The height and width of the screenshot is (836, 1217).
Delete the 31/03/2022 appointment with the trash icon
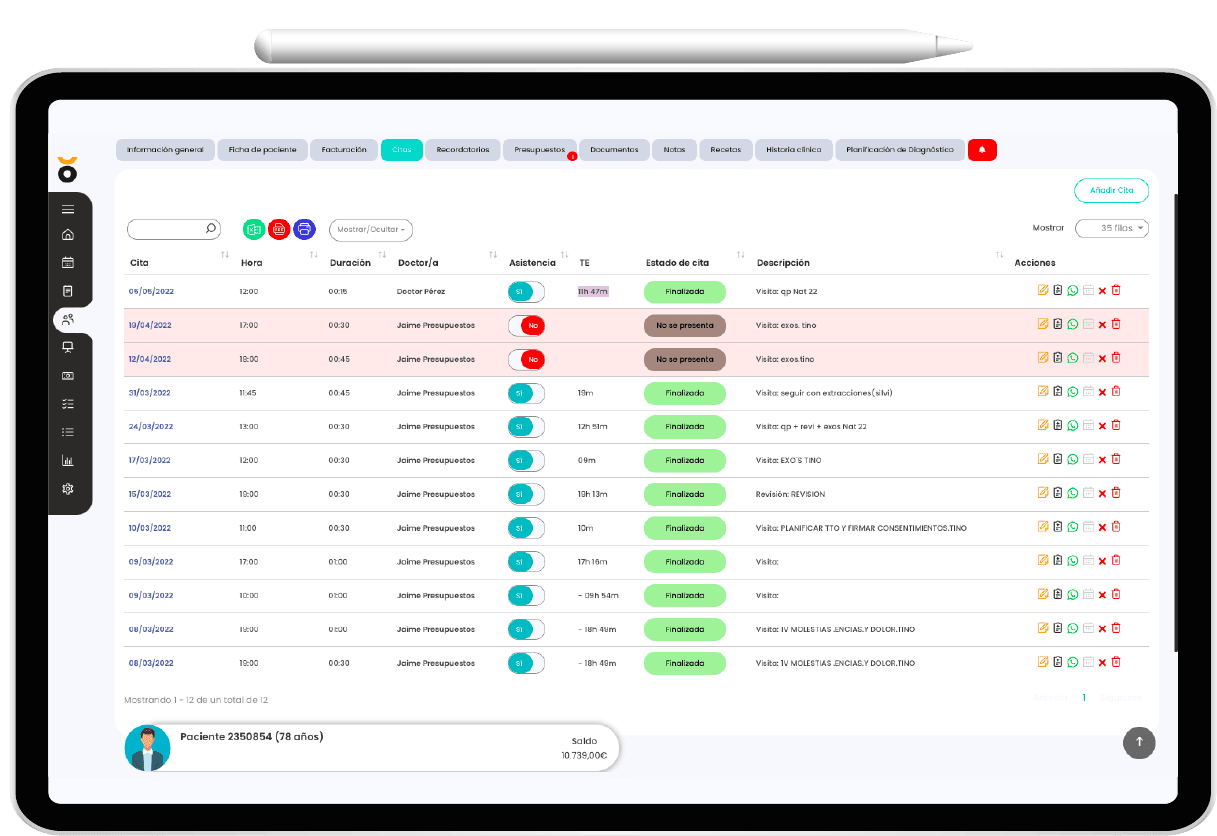(1116, 392)
